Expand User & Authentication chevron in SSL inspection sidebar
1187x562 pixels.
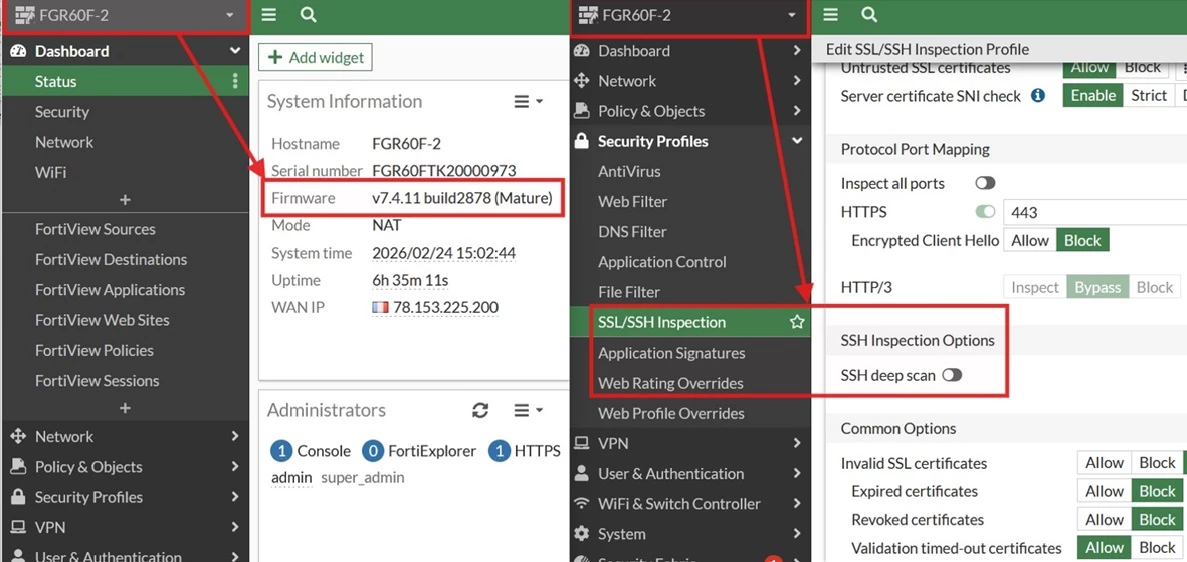point(796,473)
